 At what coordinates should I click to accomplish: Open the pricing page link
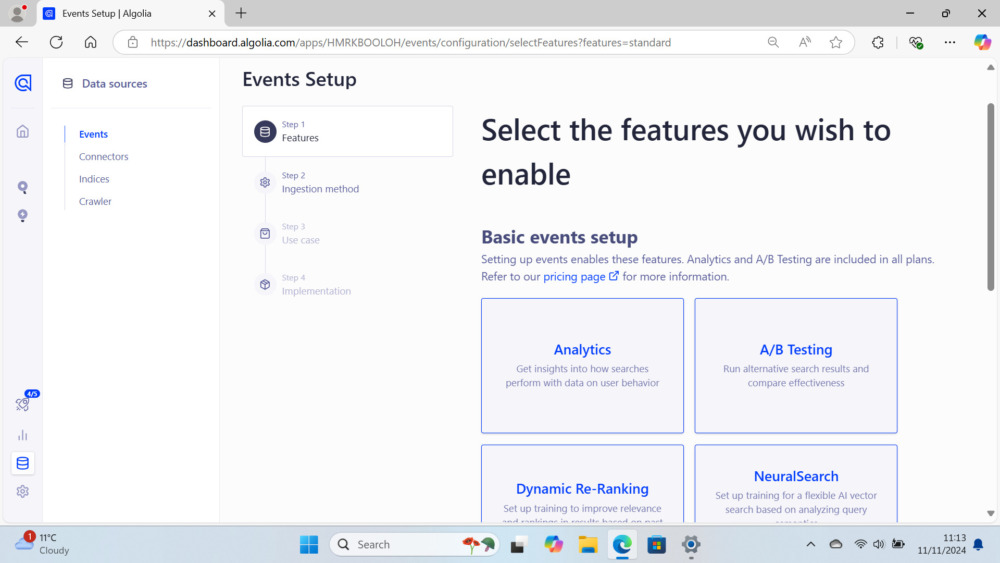click(580, 276)
